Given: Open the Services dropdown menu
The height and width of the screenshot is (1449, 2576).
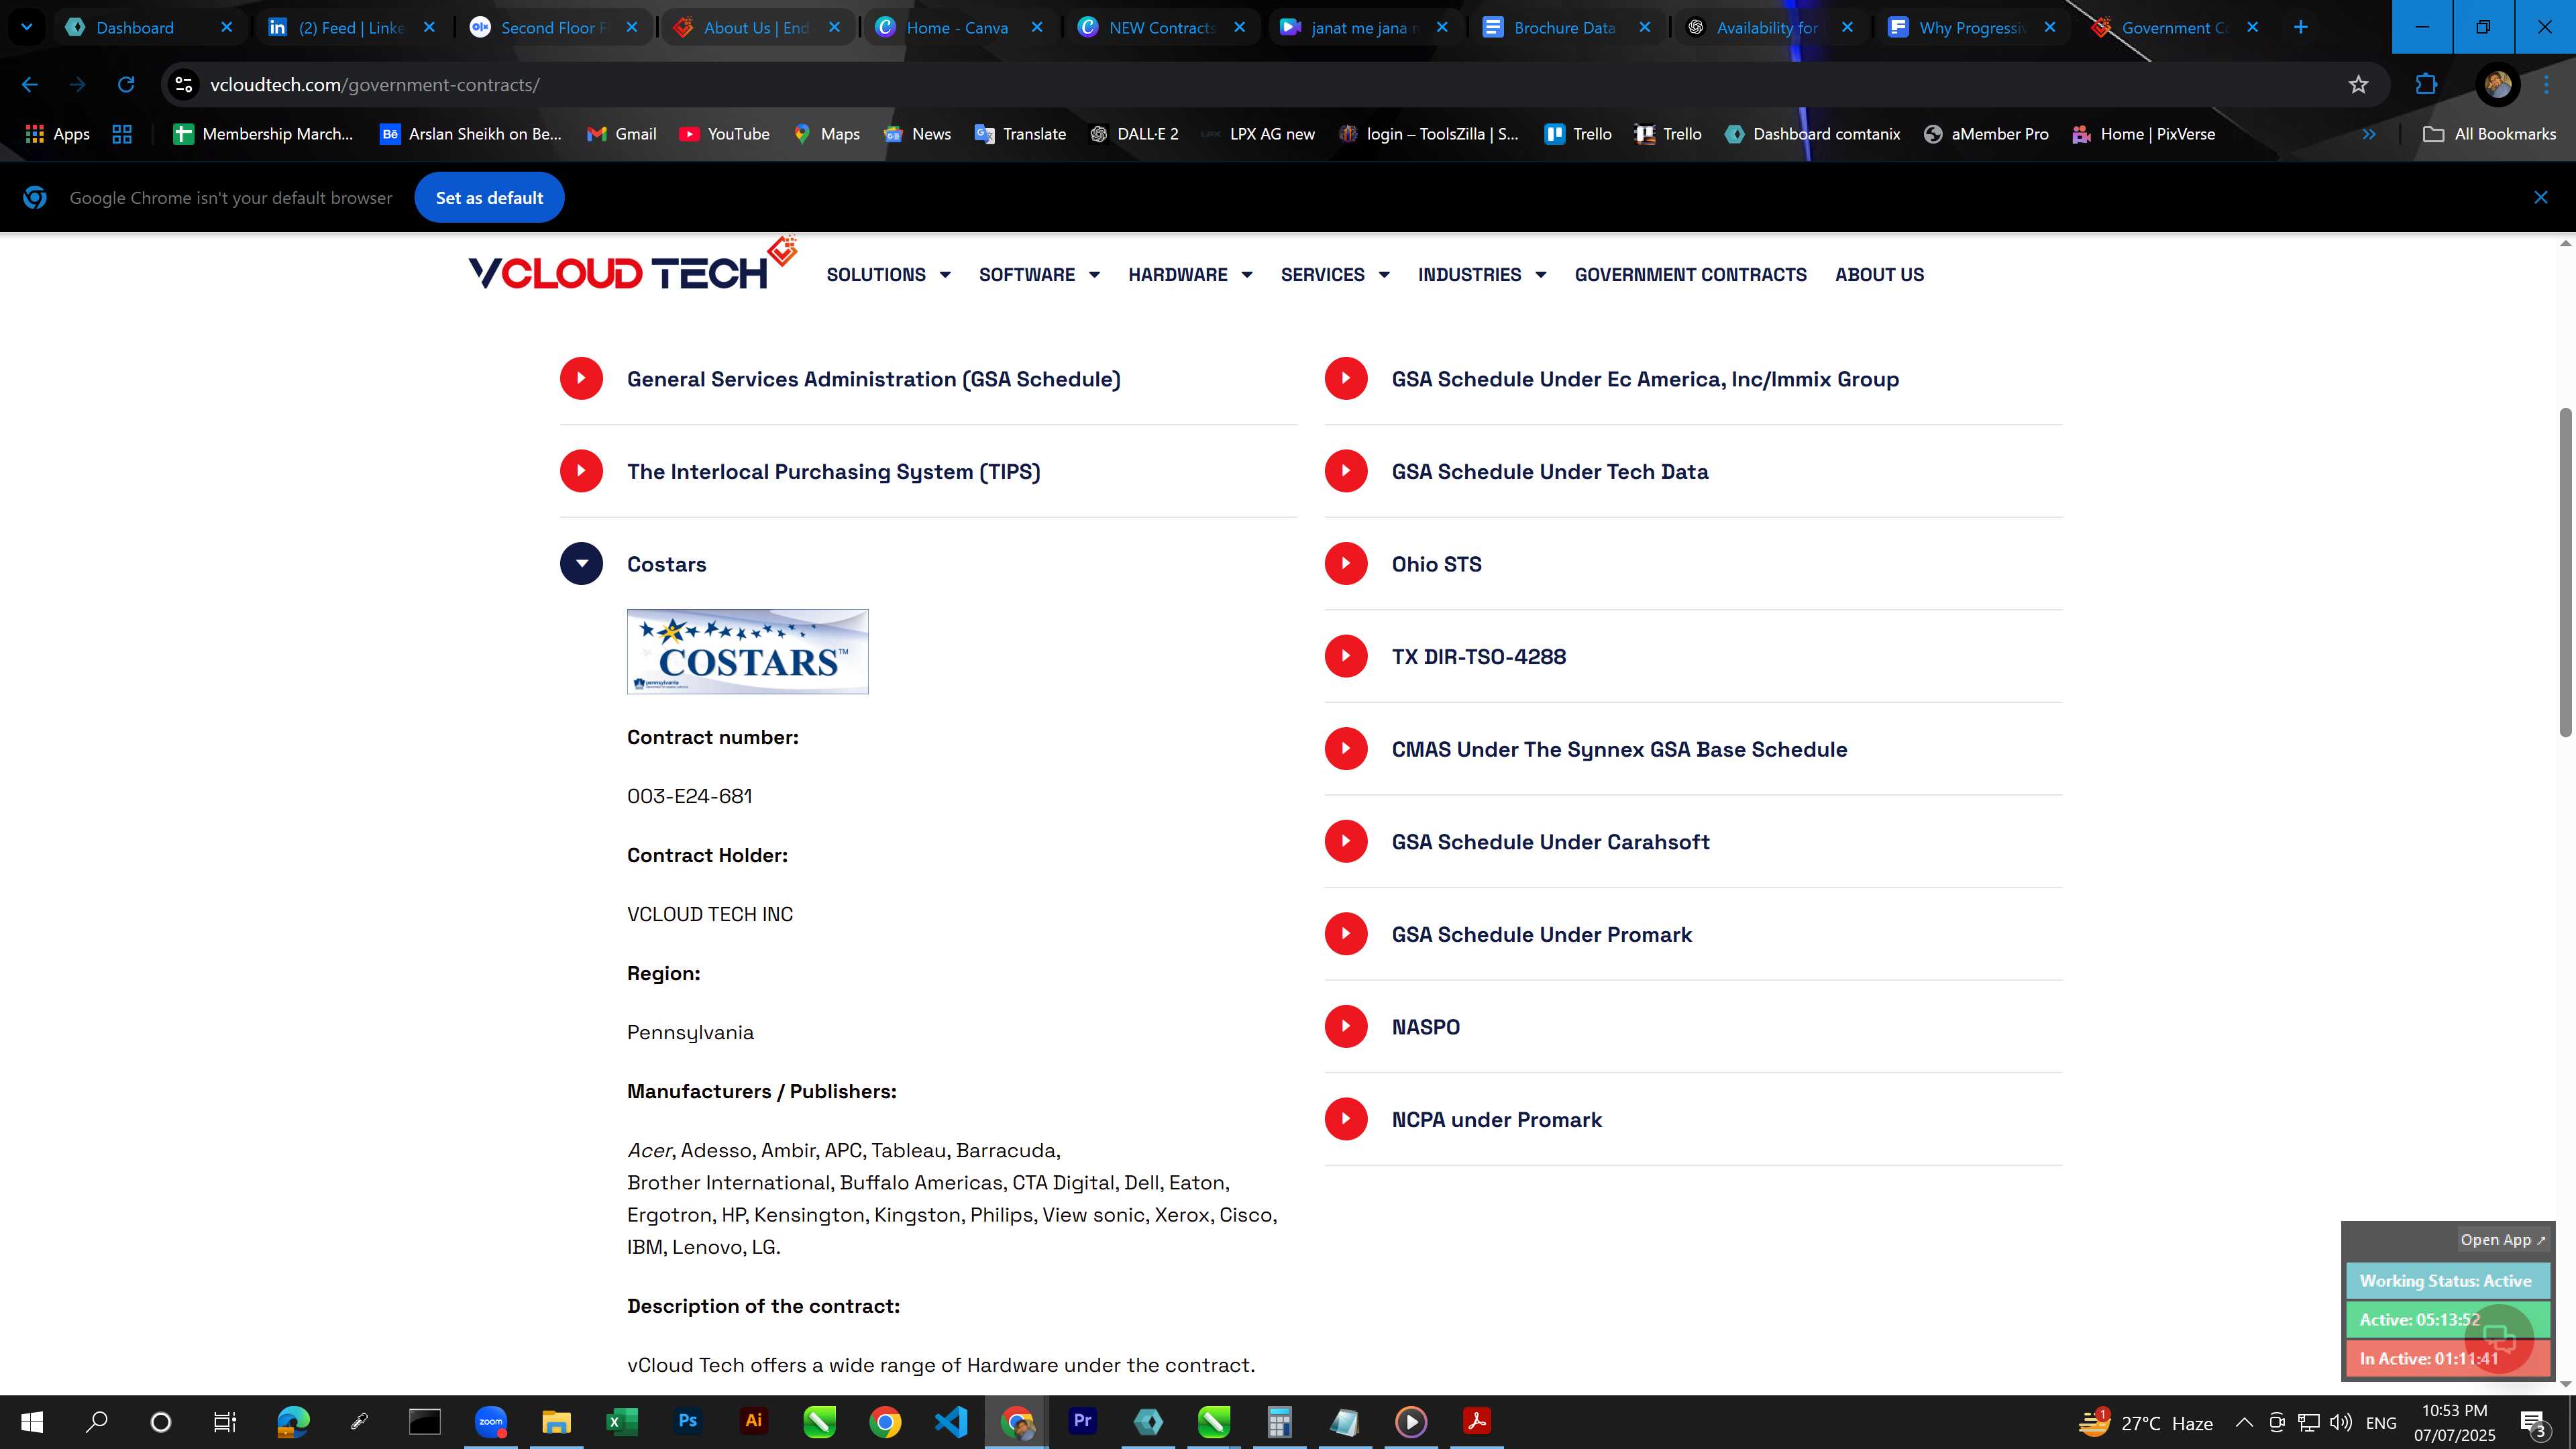Looking at the screenshot, I should (x=1335, y=275).
